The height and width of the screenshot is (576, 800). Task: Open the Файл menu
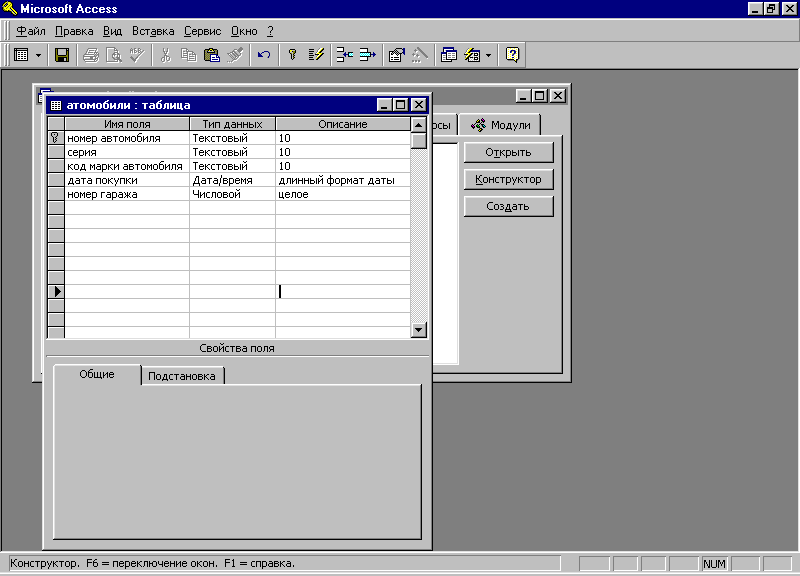[31, 31]
